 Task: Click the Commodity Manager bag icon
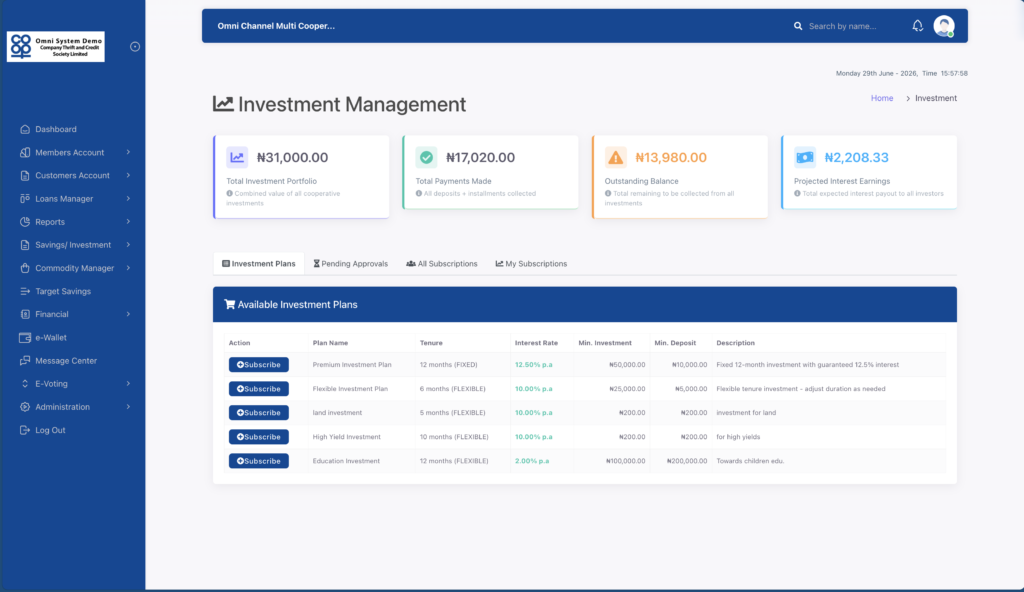click(25, 268)
